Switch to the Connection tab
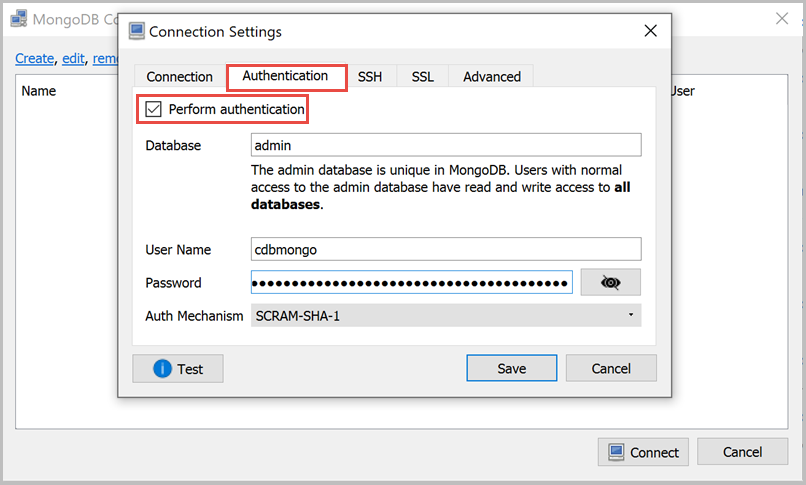 click(179, 77)
